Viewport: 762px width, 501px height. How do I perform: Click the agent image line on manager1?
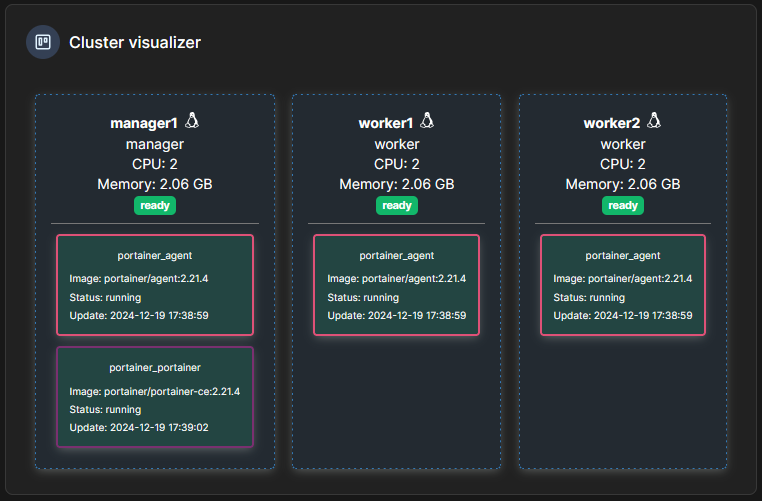tap(139, 279)
